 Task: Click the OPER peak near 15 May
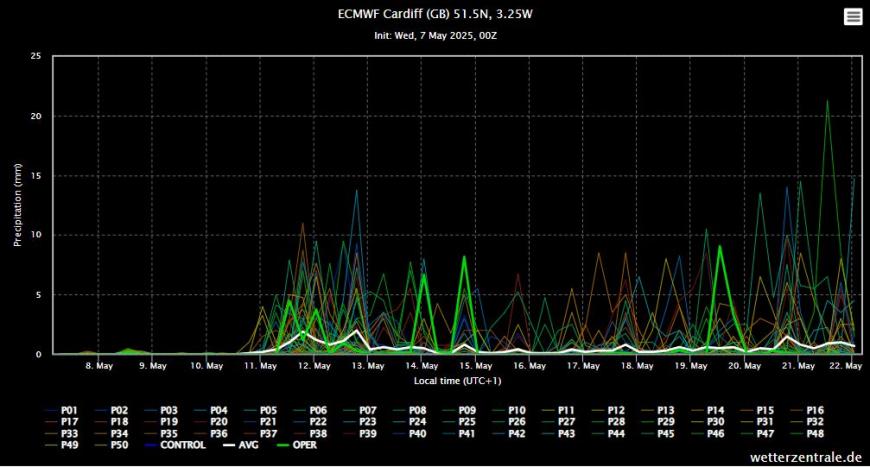tap(464, 257)
